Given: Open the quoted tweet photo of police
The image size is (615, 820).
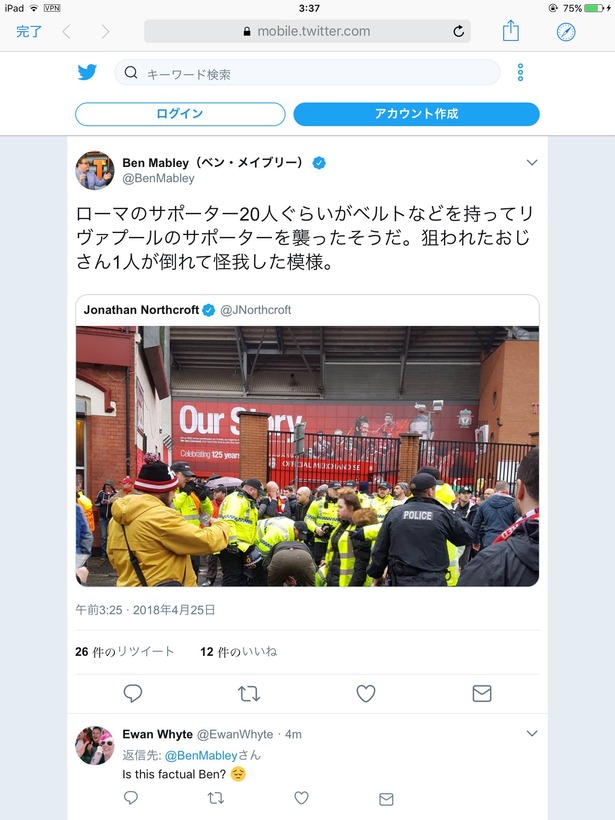Looking at the screenshot, I should 308,456.
